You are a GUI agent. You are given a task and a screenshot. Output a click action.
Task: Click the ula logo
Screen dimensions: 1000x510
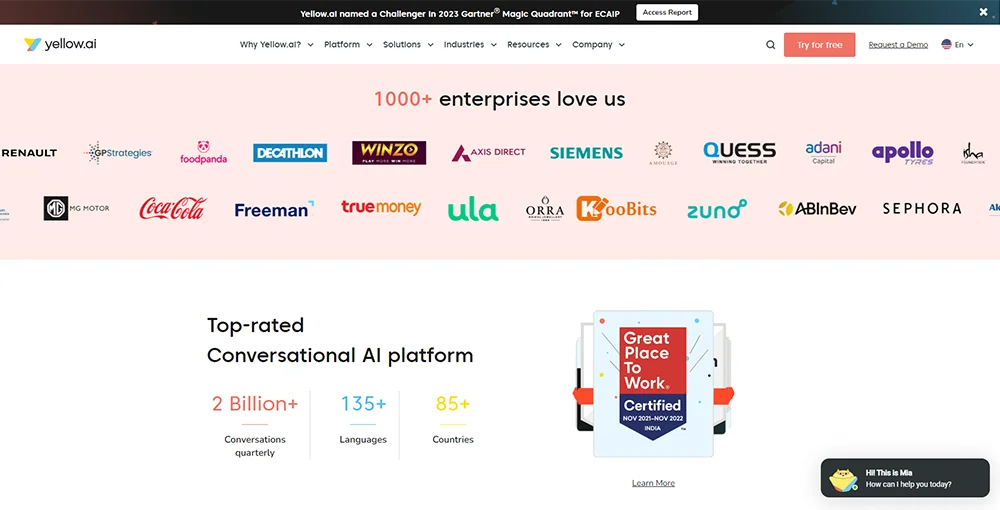[473, 209]
